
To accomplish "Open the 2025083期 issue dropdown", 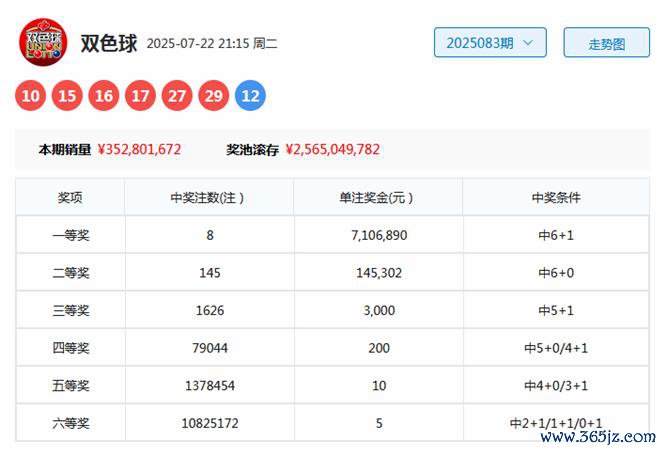I will point(490,43).
